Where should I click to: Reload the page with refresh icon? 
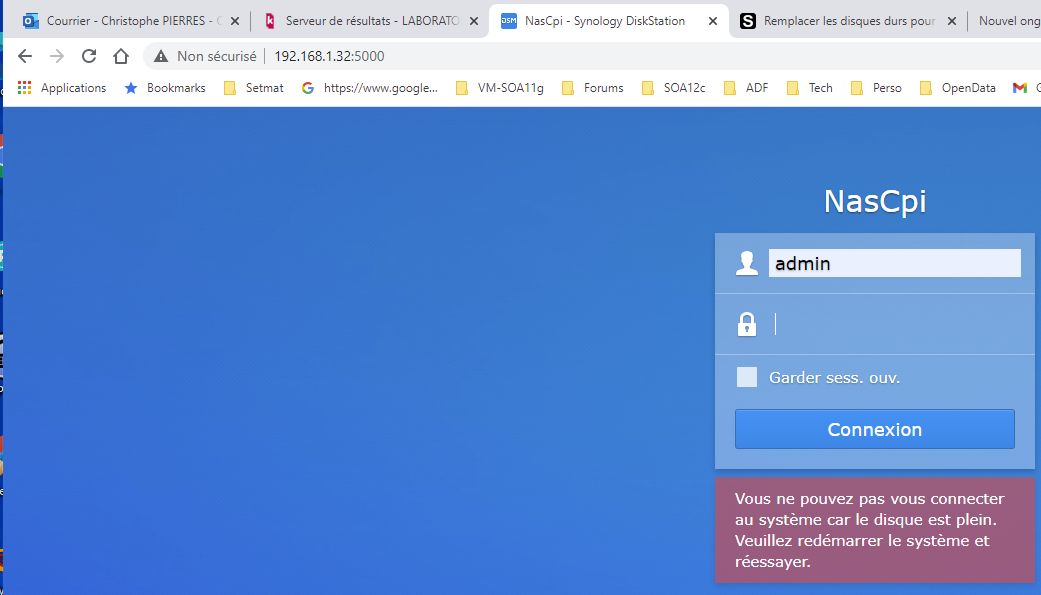pyautogui.click(x=89, y=56)
